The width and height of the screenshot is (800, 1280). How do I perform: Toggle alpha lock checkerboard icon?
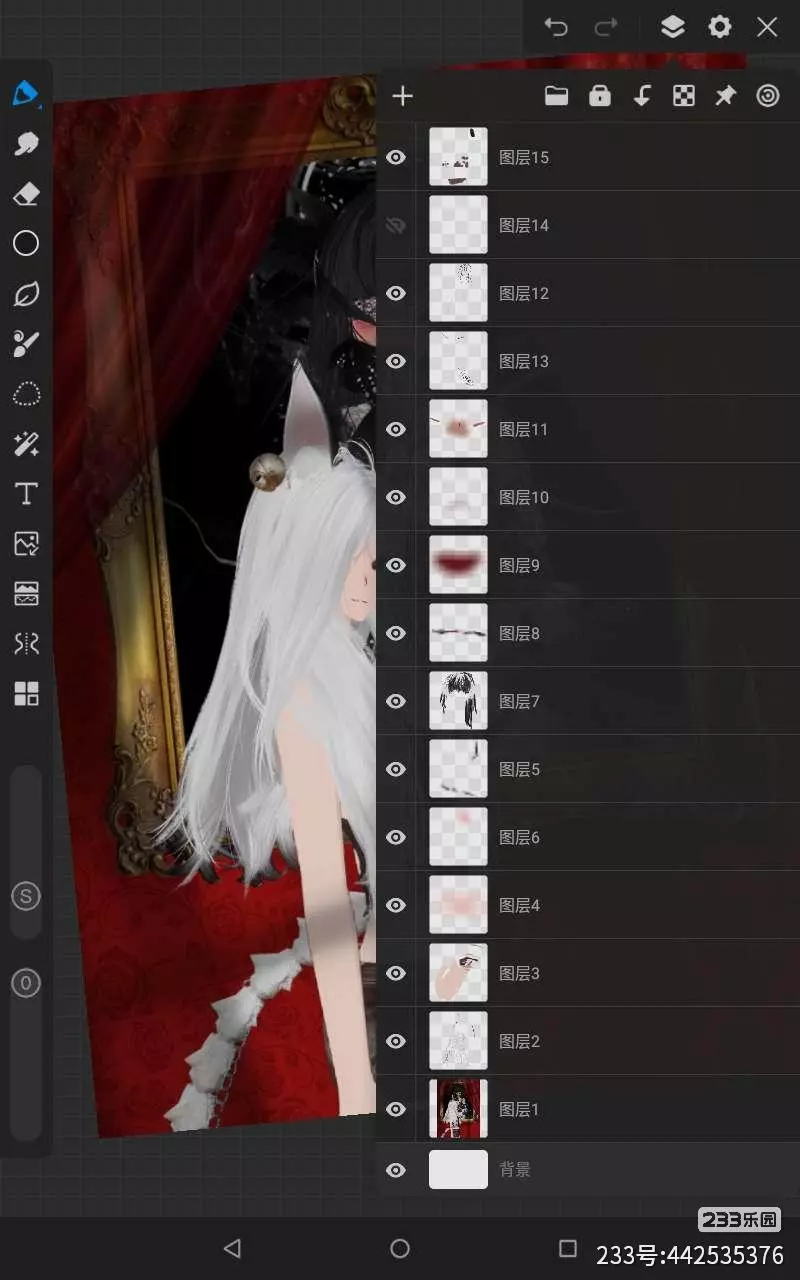(684, 96)
